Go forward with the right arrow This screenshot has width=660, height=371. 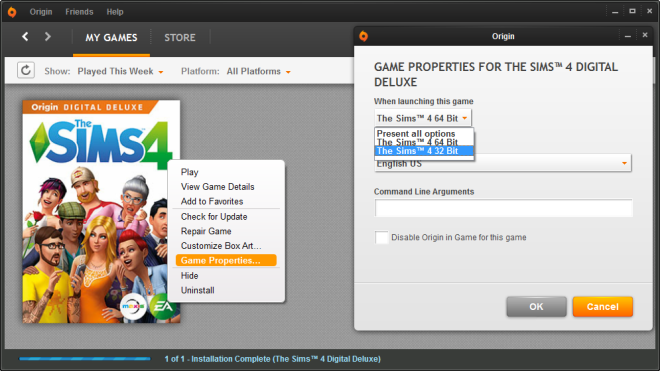tap(48, 37)
